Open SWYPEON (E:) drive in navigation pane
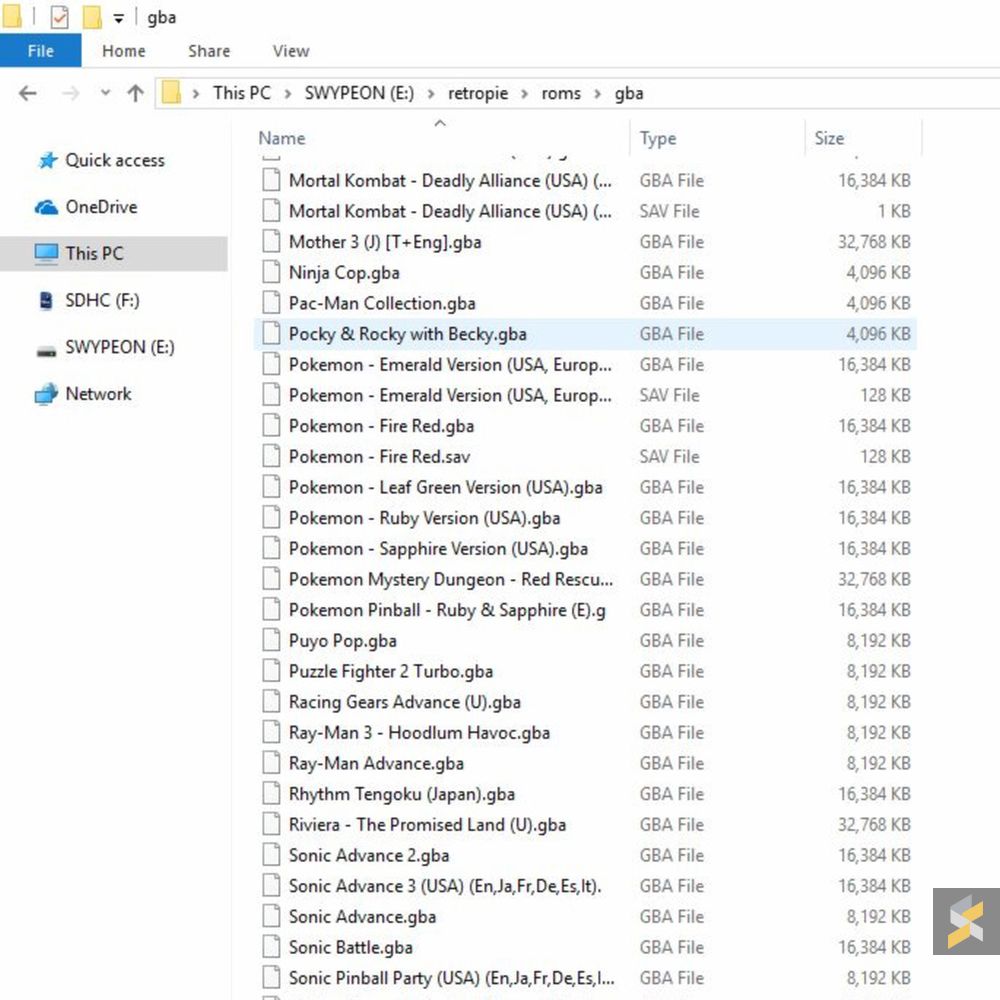This screenshot has width=1000, height=1000. pos(120,347)
